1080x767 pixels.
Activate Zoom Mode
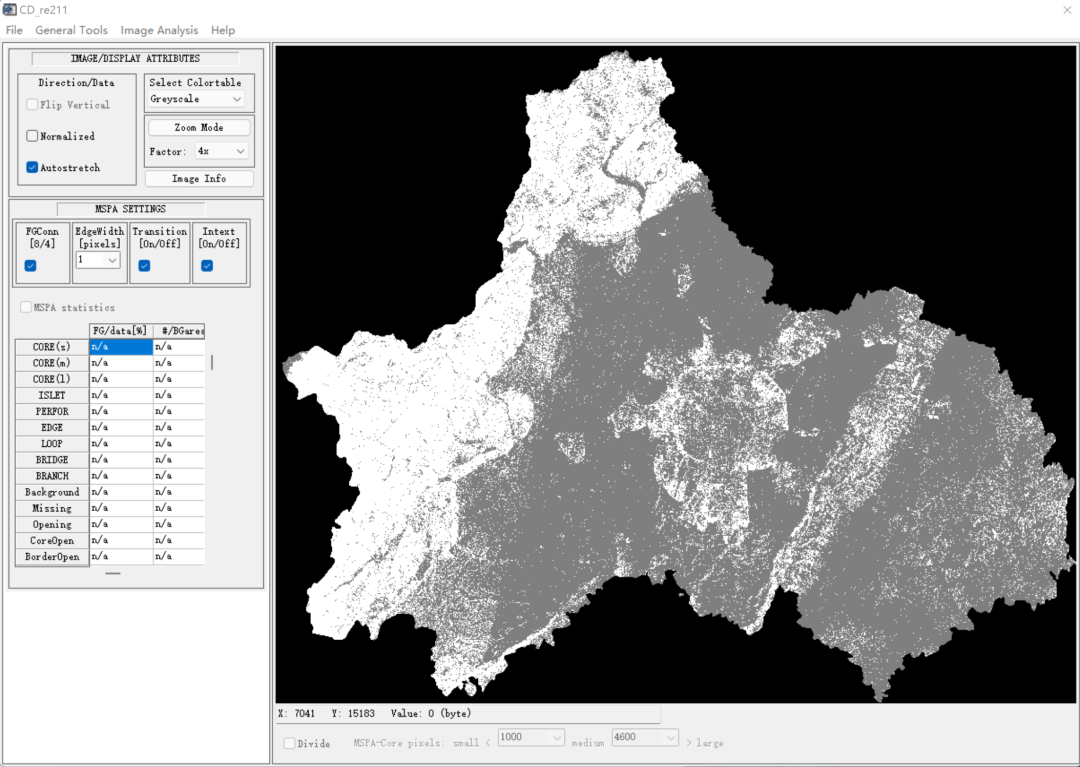pyautogui.click(x=199, y=127)
